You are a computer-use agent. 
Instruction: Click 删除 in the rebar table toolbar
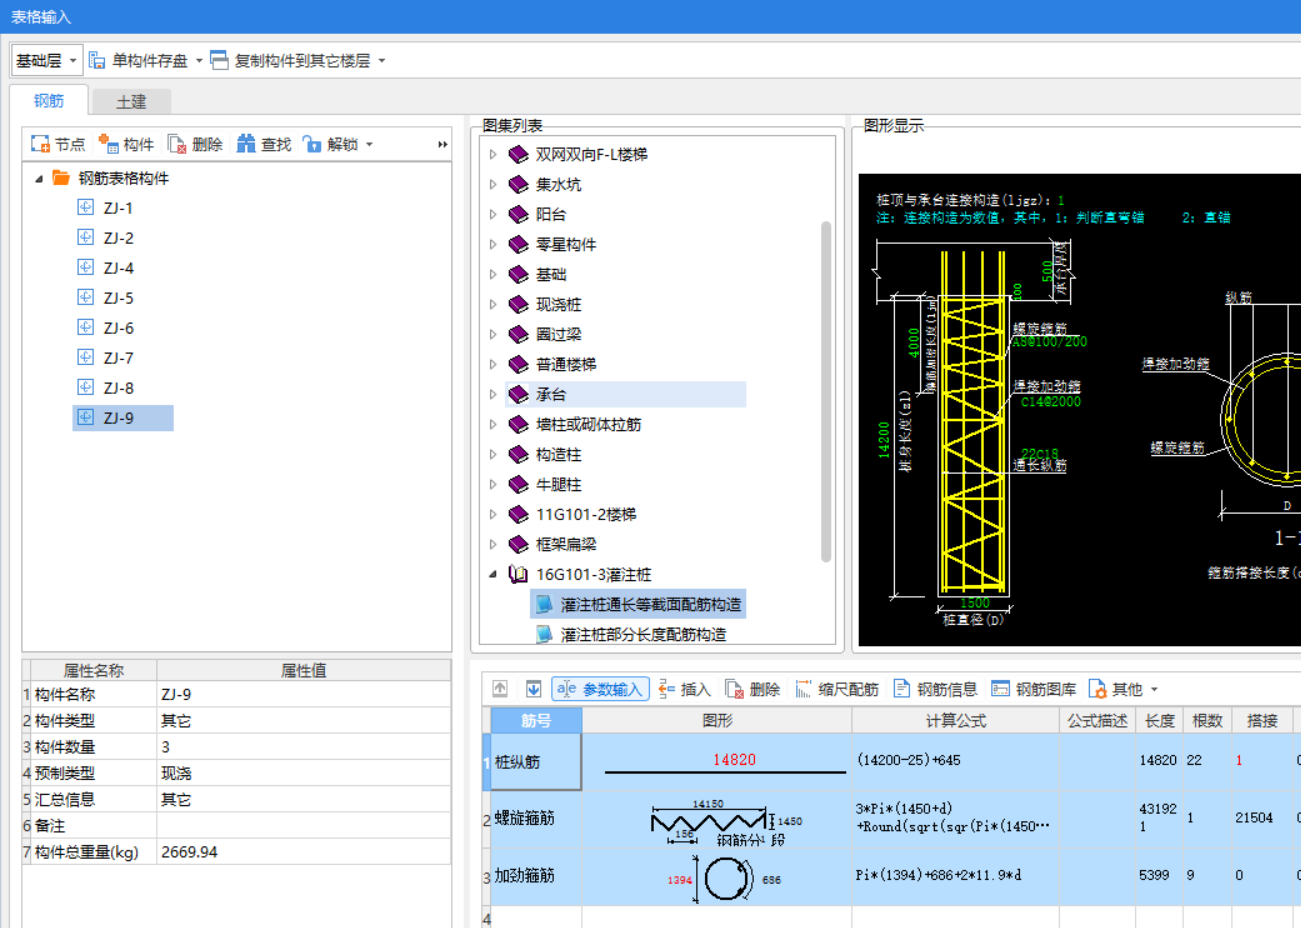[753, 689]
